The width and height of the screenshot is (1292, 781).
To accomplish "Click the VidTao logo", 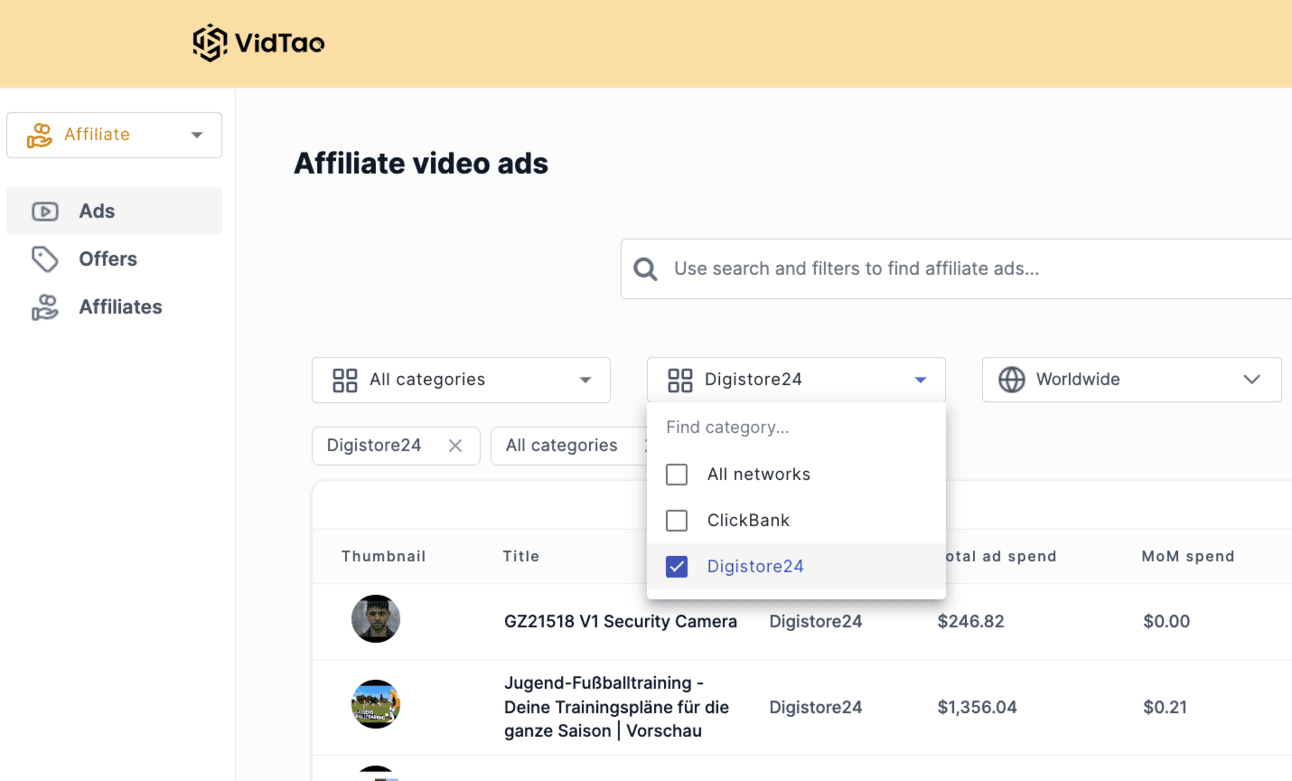I will pyautogui.click(x=258, y=43).
